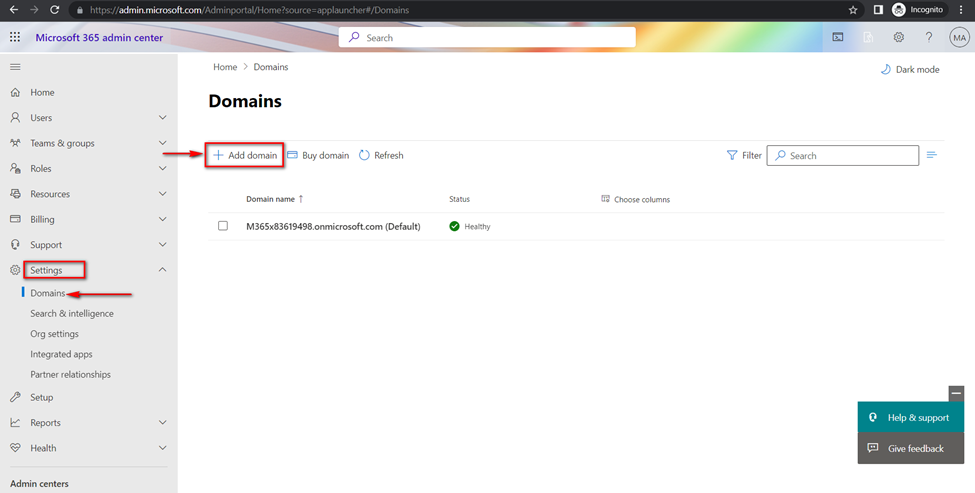Click the Home house icon in sidebar
This screenshot has height=493, width=975.
click(x=16, y=93)
